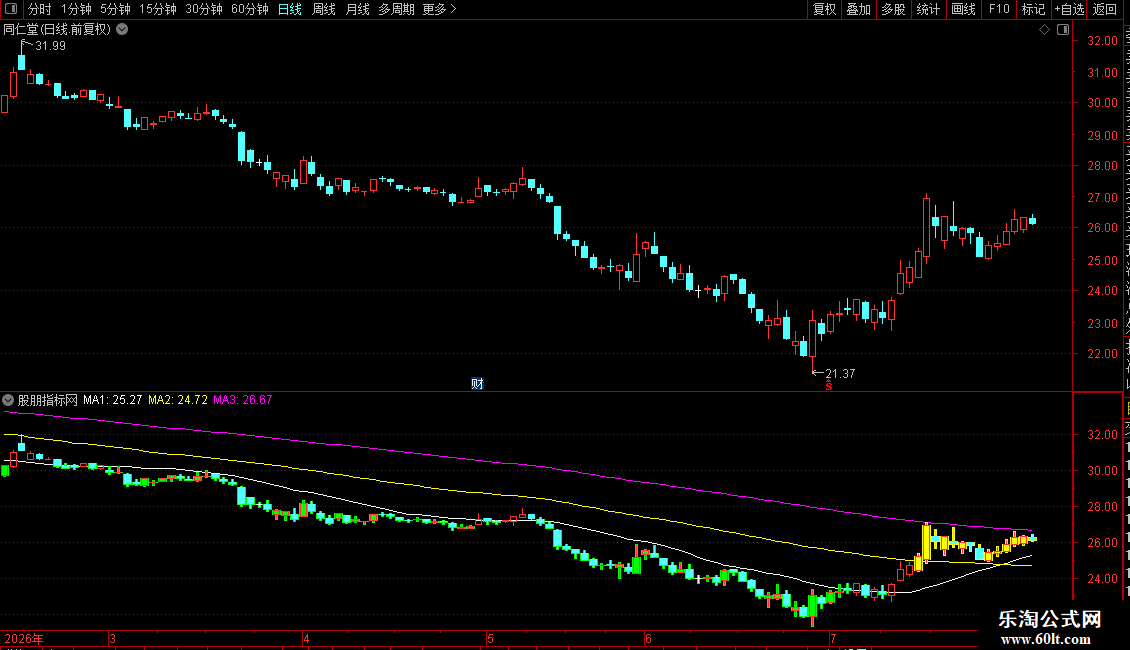Image resolution: width=1130 pixels, height=650 pixels.
Task: Click the MA2: 24.72 label
Action: (x=178, y=400)
